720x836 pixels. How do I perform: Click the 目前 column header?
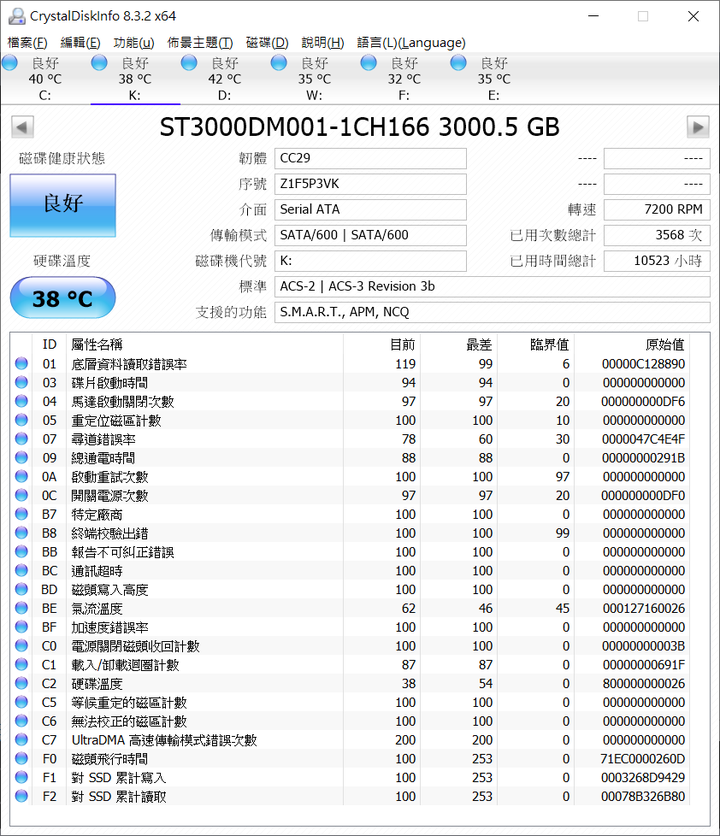click(x=382, y=344)
